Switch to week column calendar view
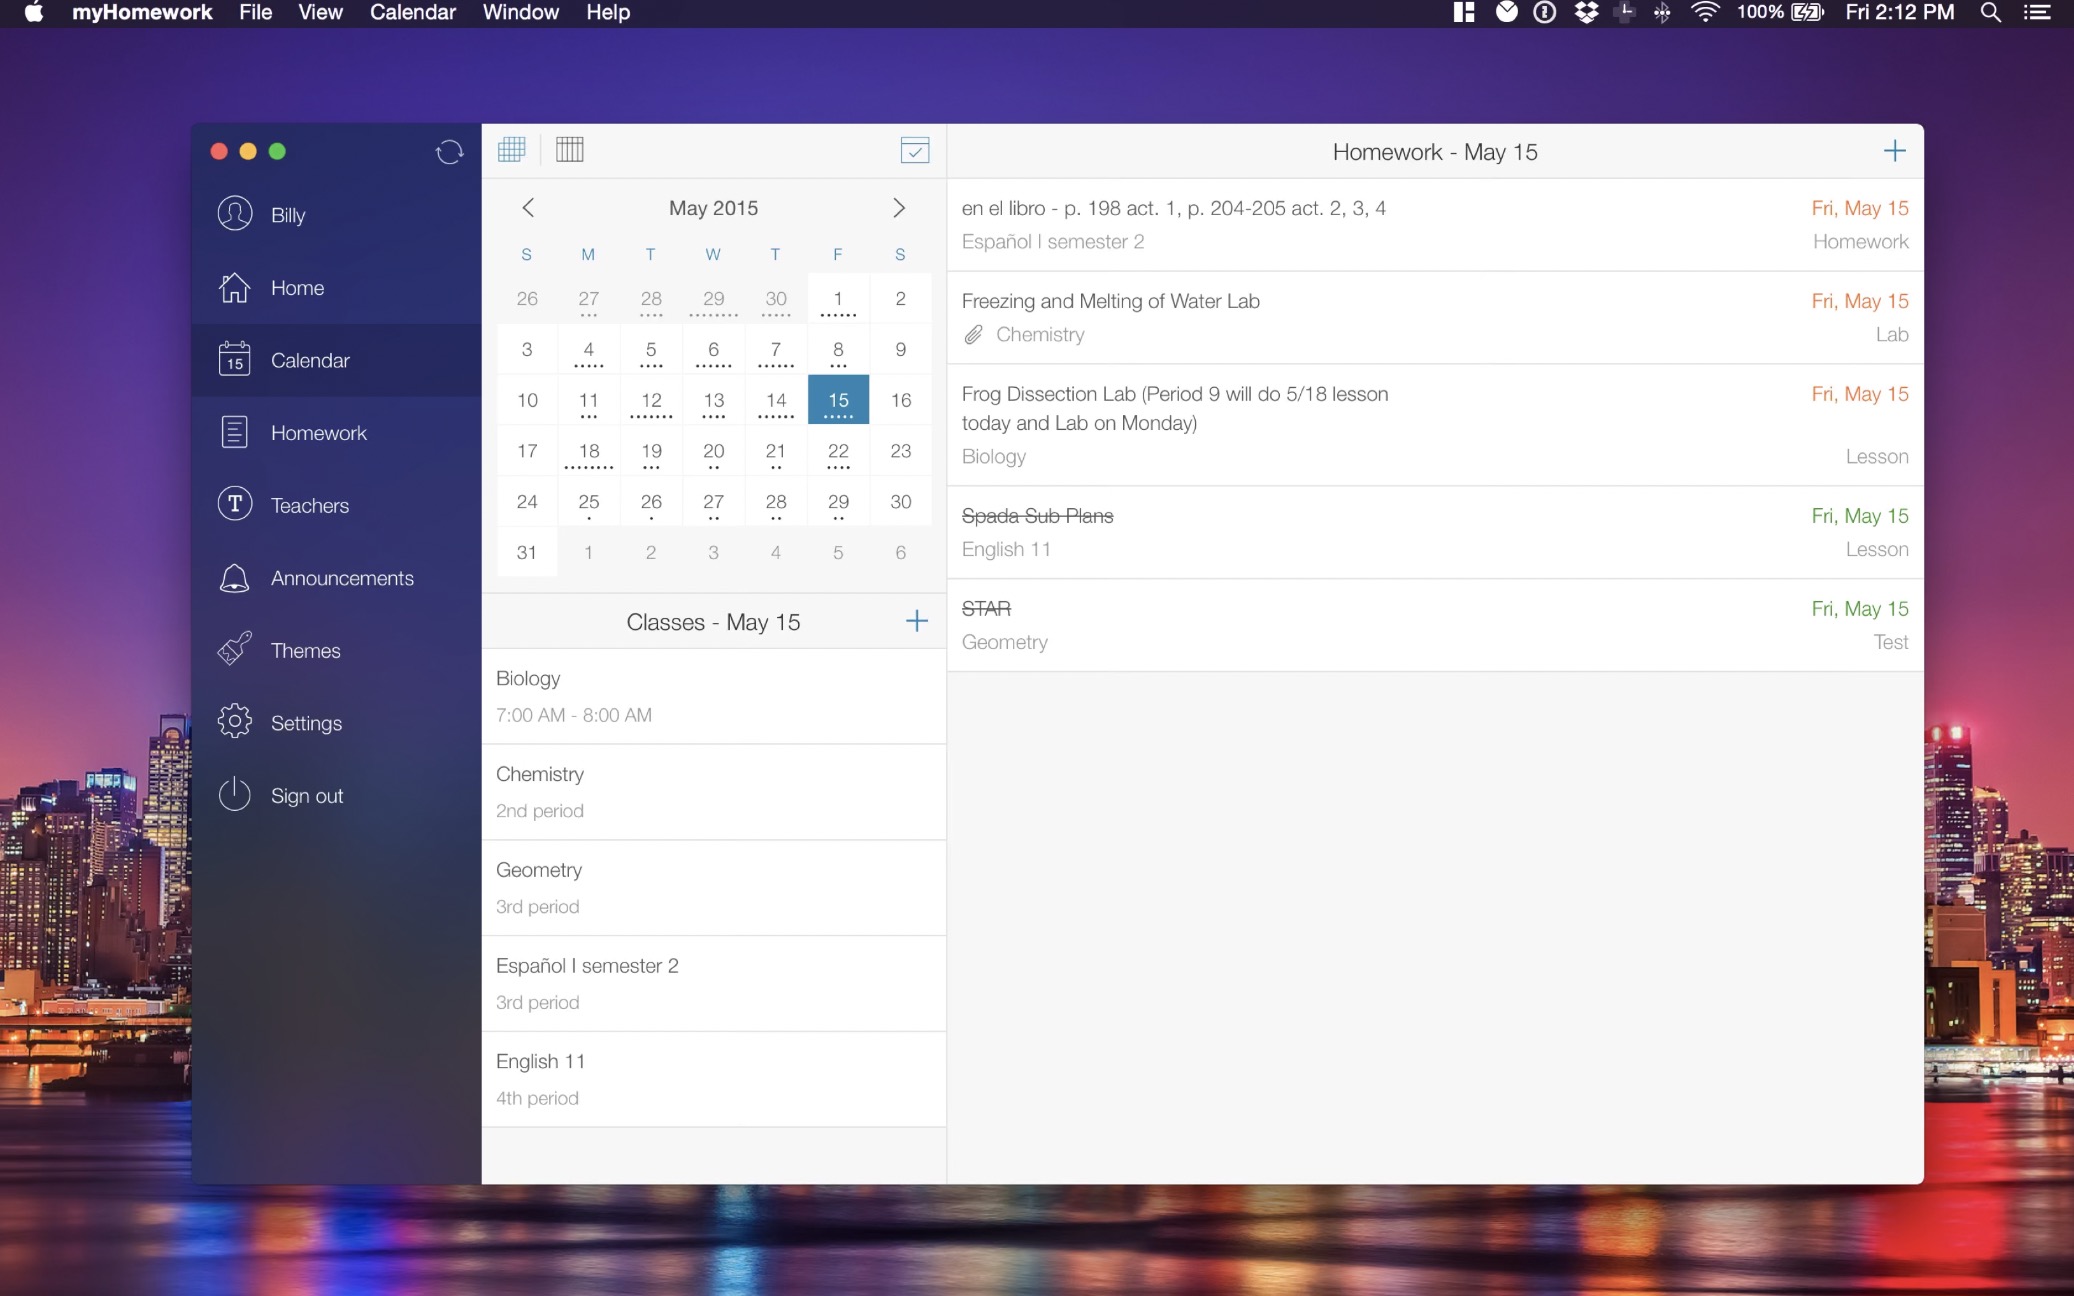The width and height of the screenshot is (2074, 1296). tap(569, 150)
